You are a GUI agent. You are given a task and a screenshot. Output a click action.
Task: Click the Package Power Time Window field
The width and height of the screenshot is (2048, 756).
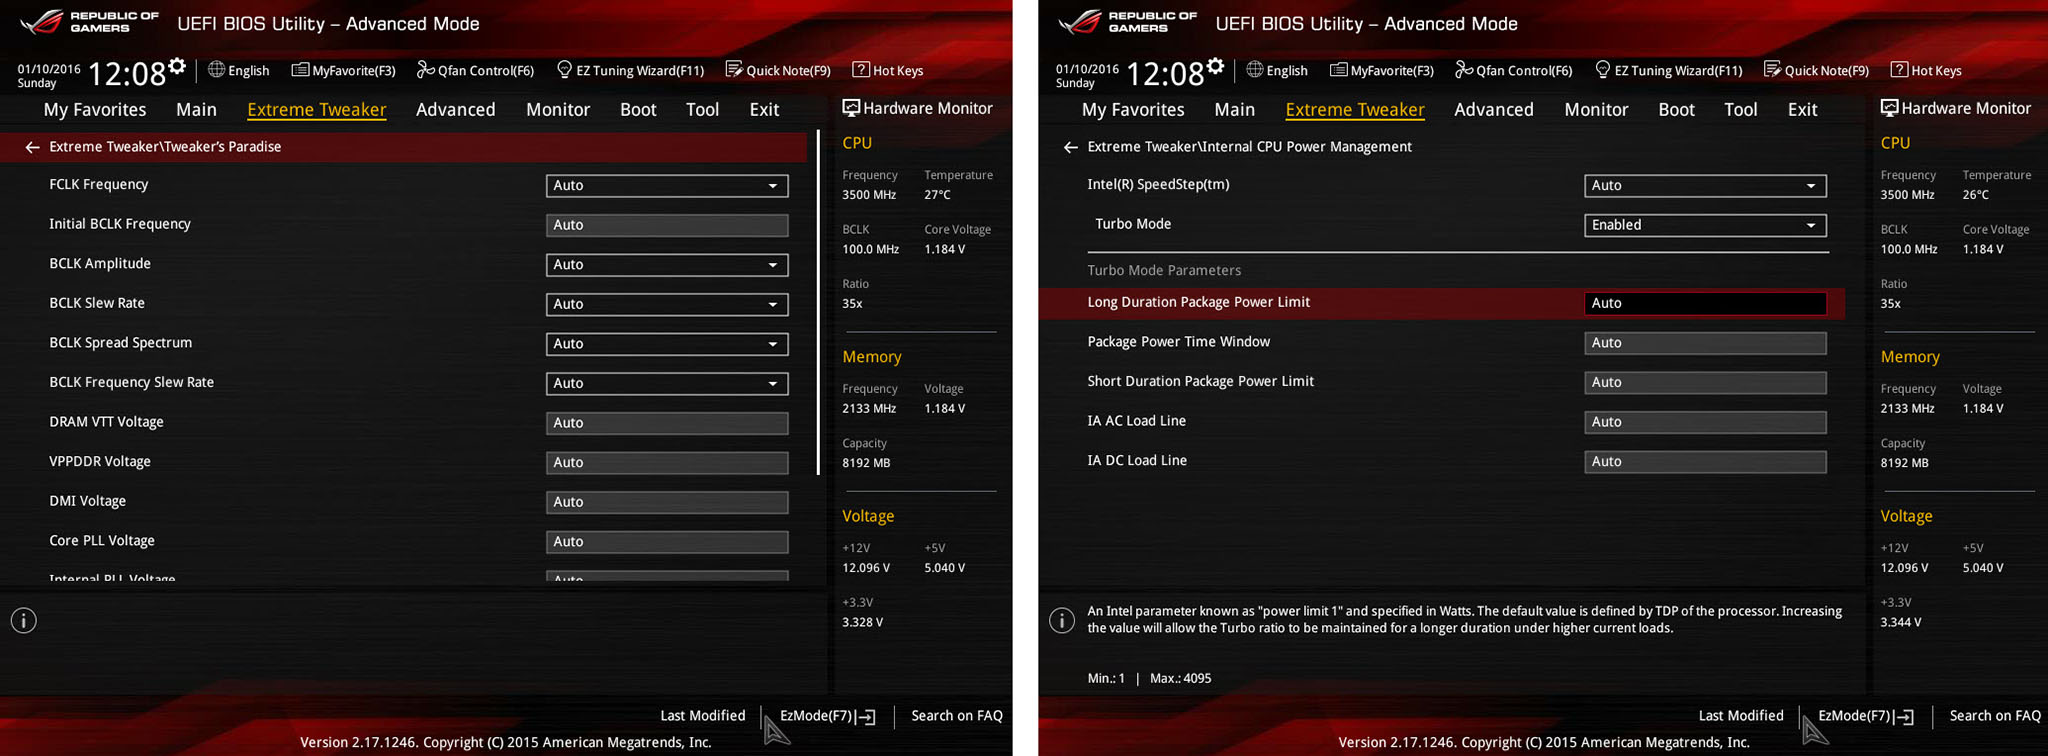pyautogui.click(x=1705, y=343)
